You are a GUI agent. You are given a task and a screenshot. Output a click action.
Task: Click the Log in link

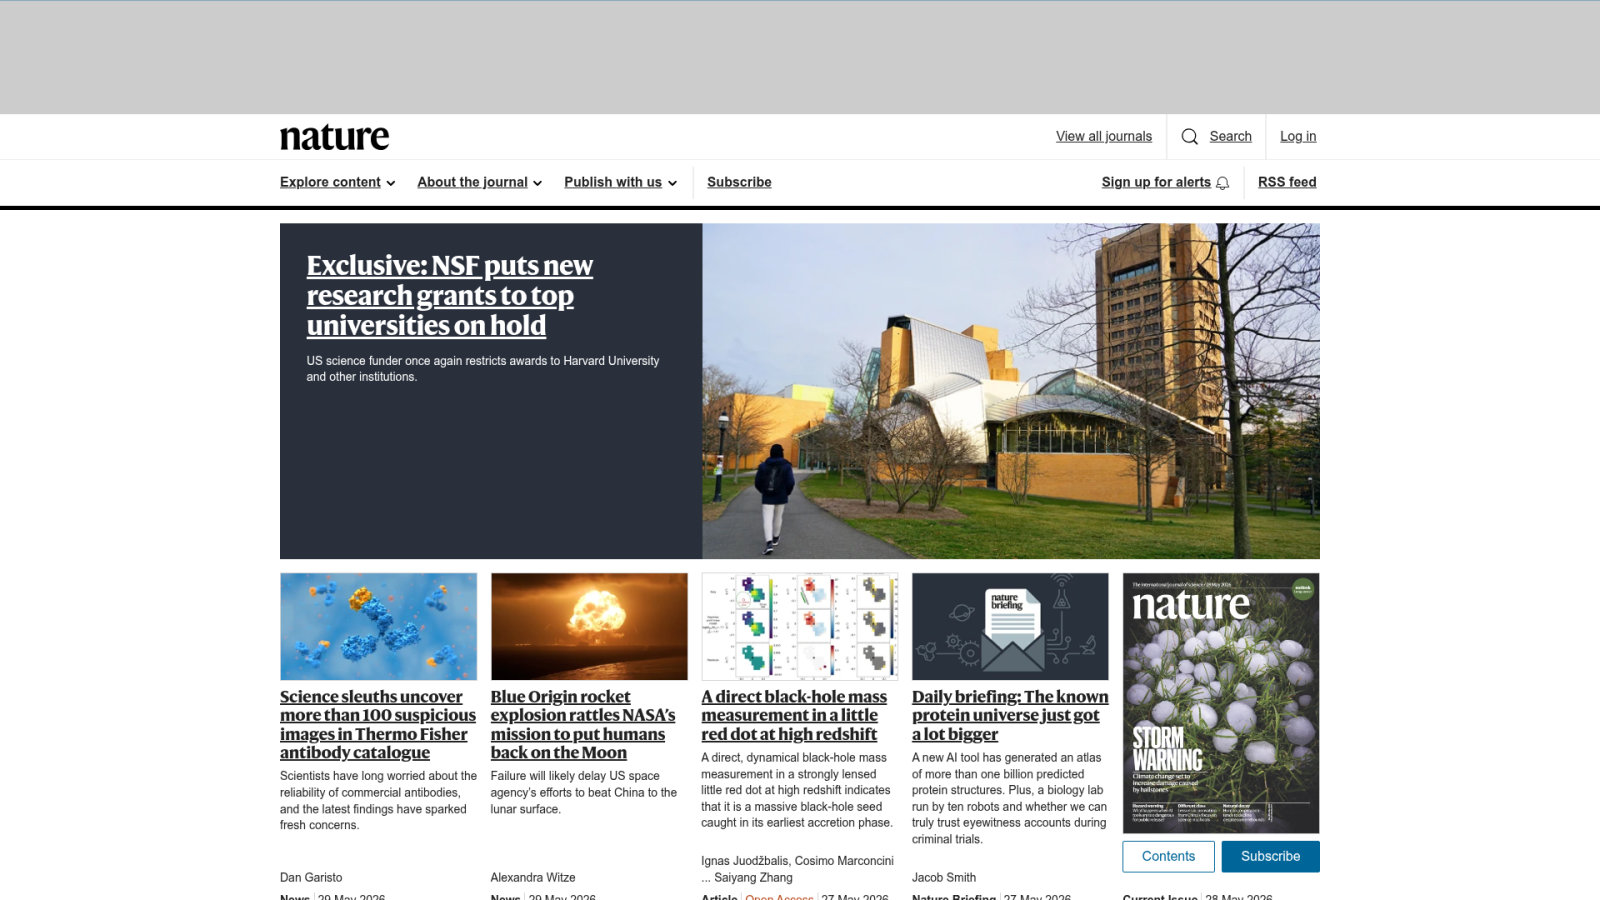pos(1298,136)
